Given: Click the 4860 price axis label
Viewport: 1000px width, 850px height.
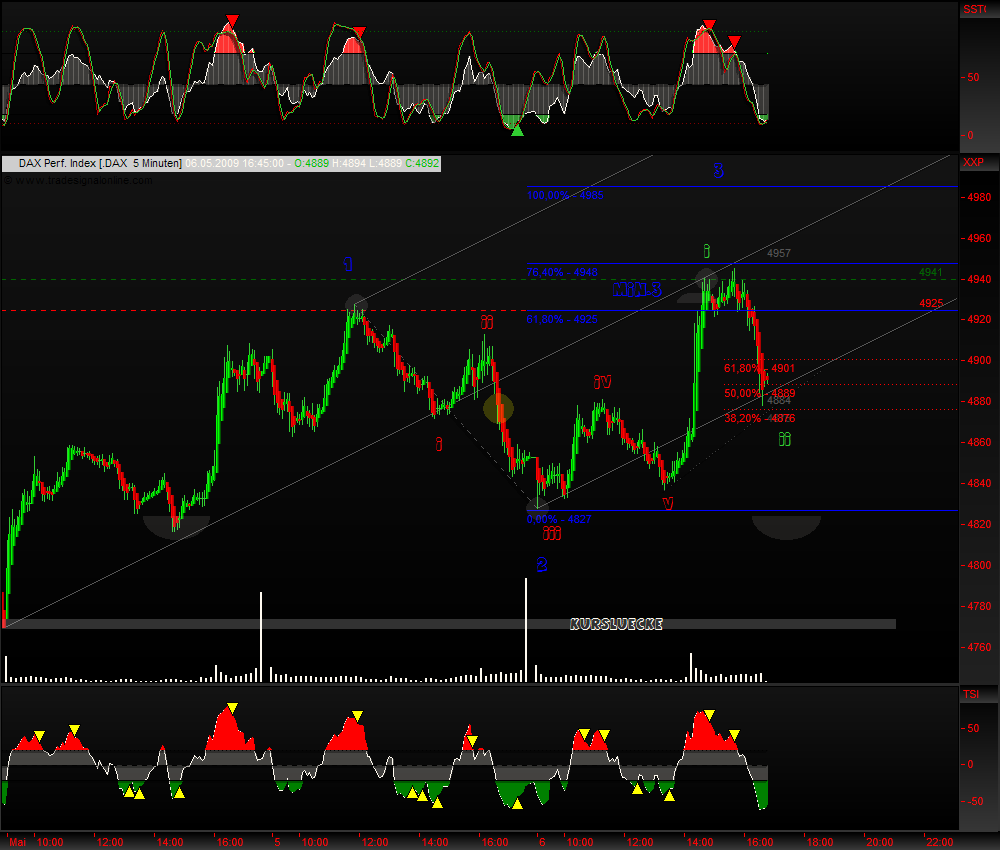Looking at the screenshot, I should click(978, 442).
